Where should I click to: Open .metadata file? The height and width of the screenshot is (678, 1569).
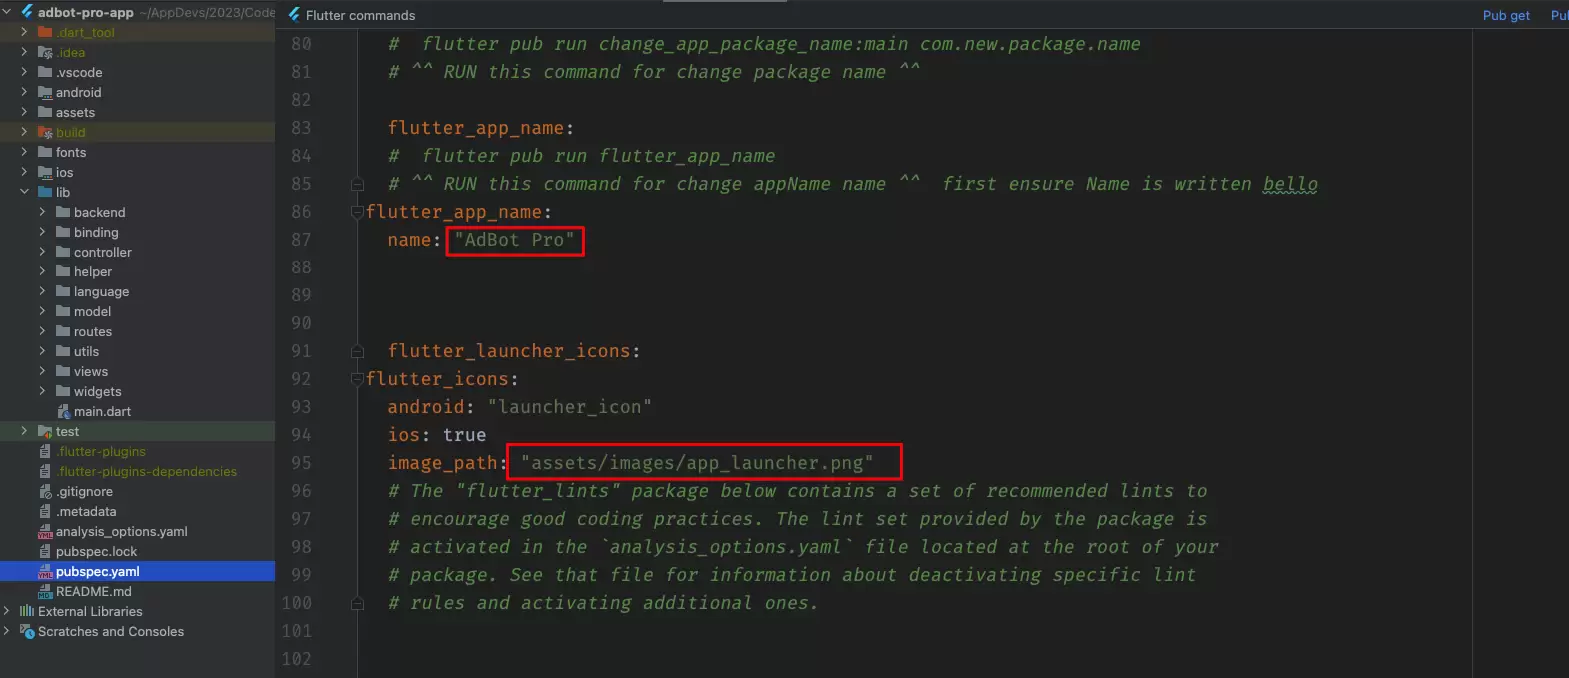(x=86, y=512)
